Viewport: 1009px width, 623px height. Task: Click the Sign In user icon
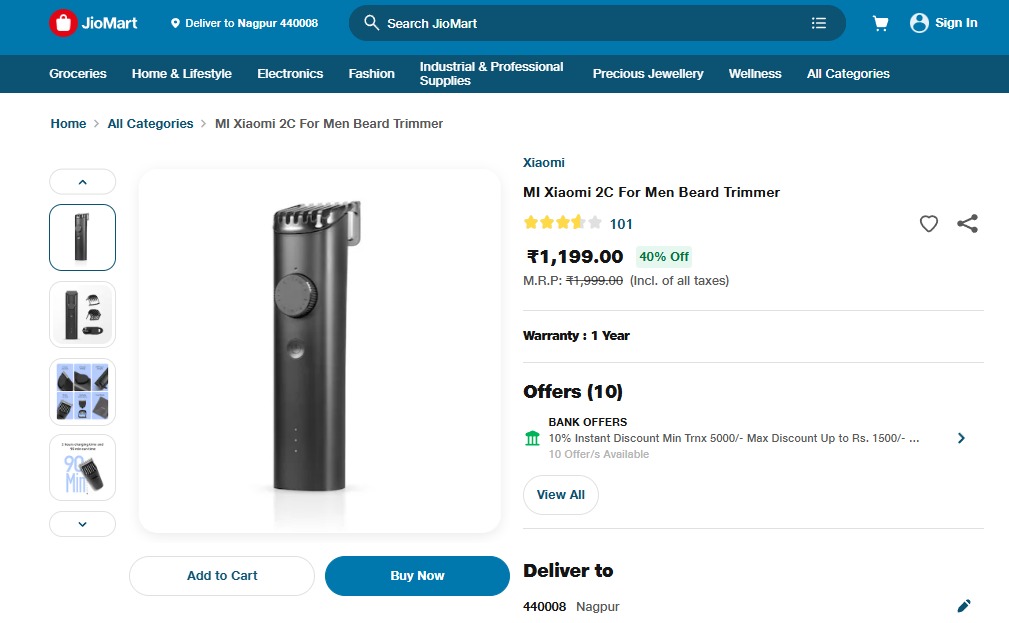pyautogui.click(x=919, y=23)
